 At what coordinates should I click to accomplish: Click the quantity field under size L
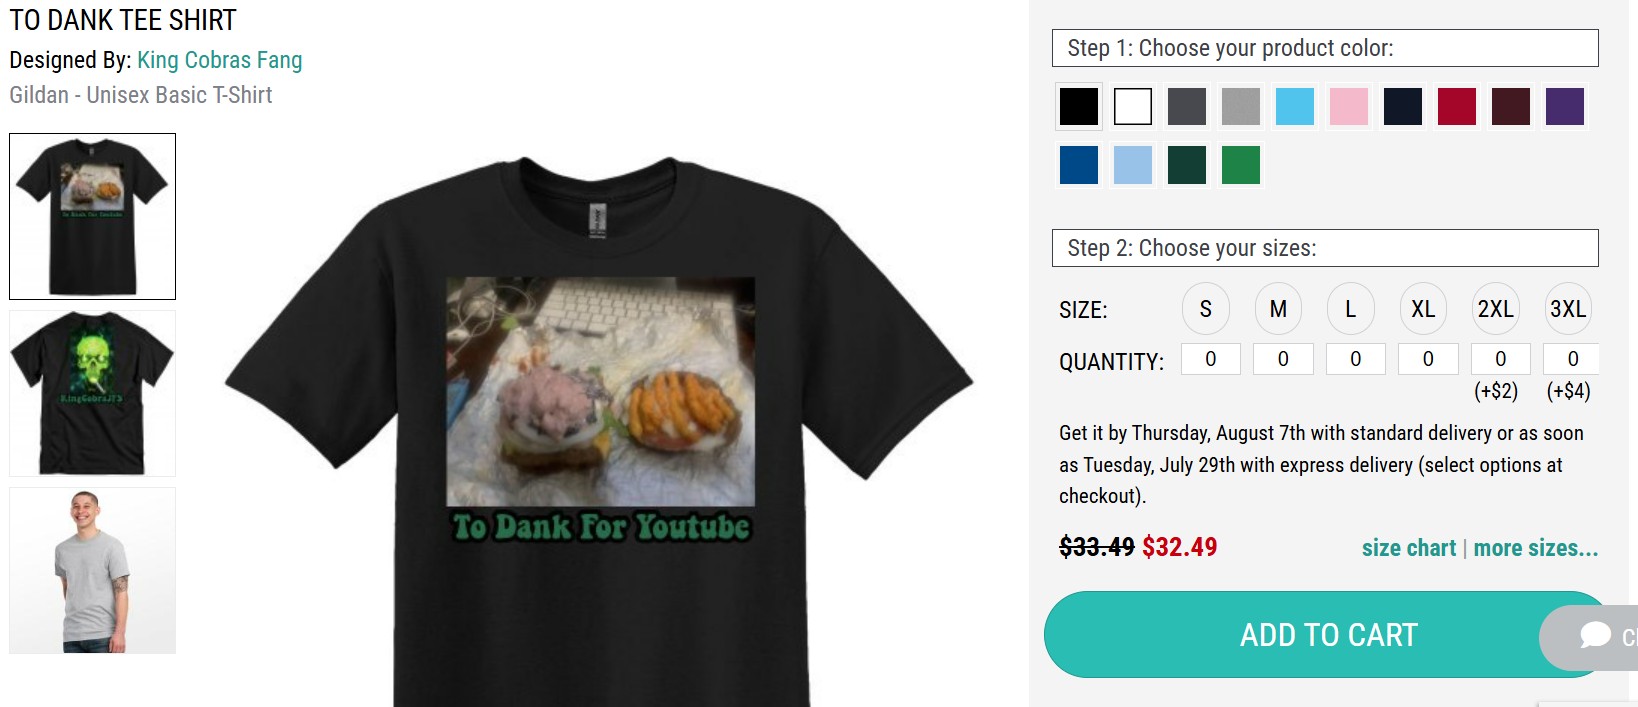coord(1356,359)
